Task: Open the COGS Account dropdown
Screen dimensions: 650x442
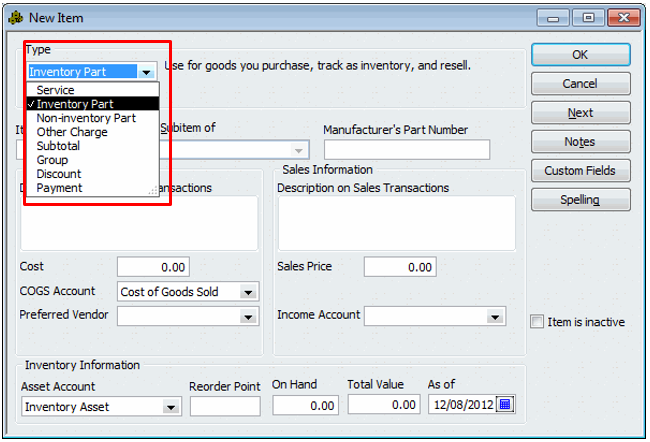Action: 248,292
